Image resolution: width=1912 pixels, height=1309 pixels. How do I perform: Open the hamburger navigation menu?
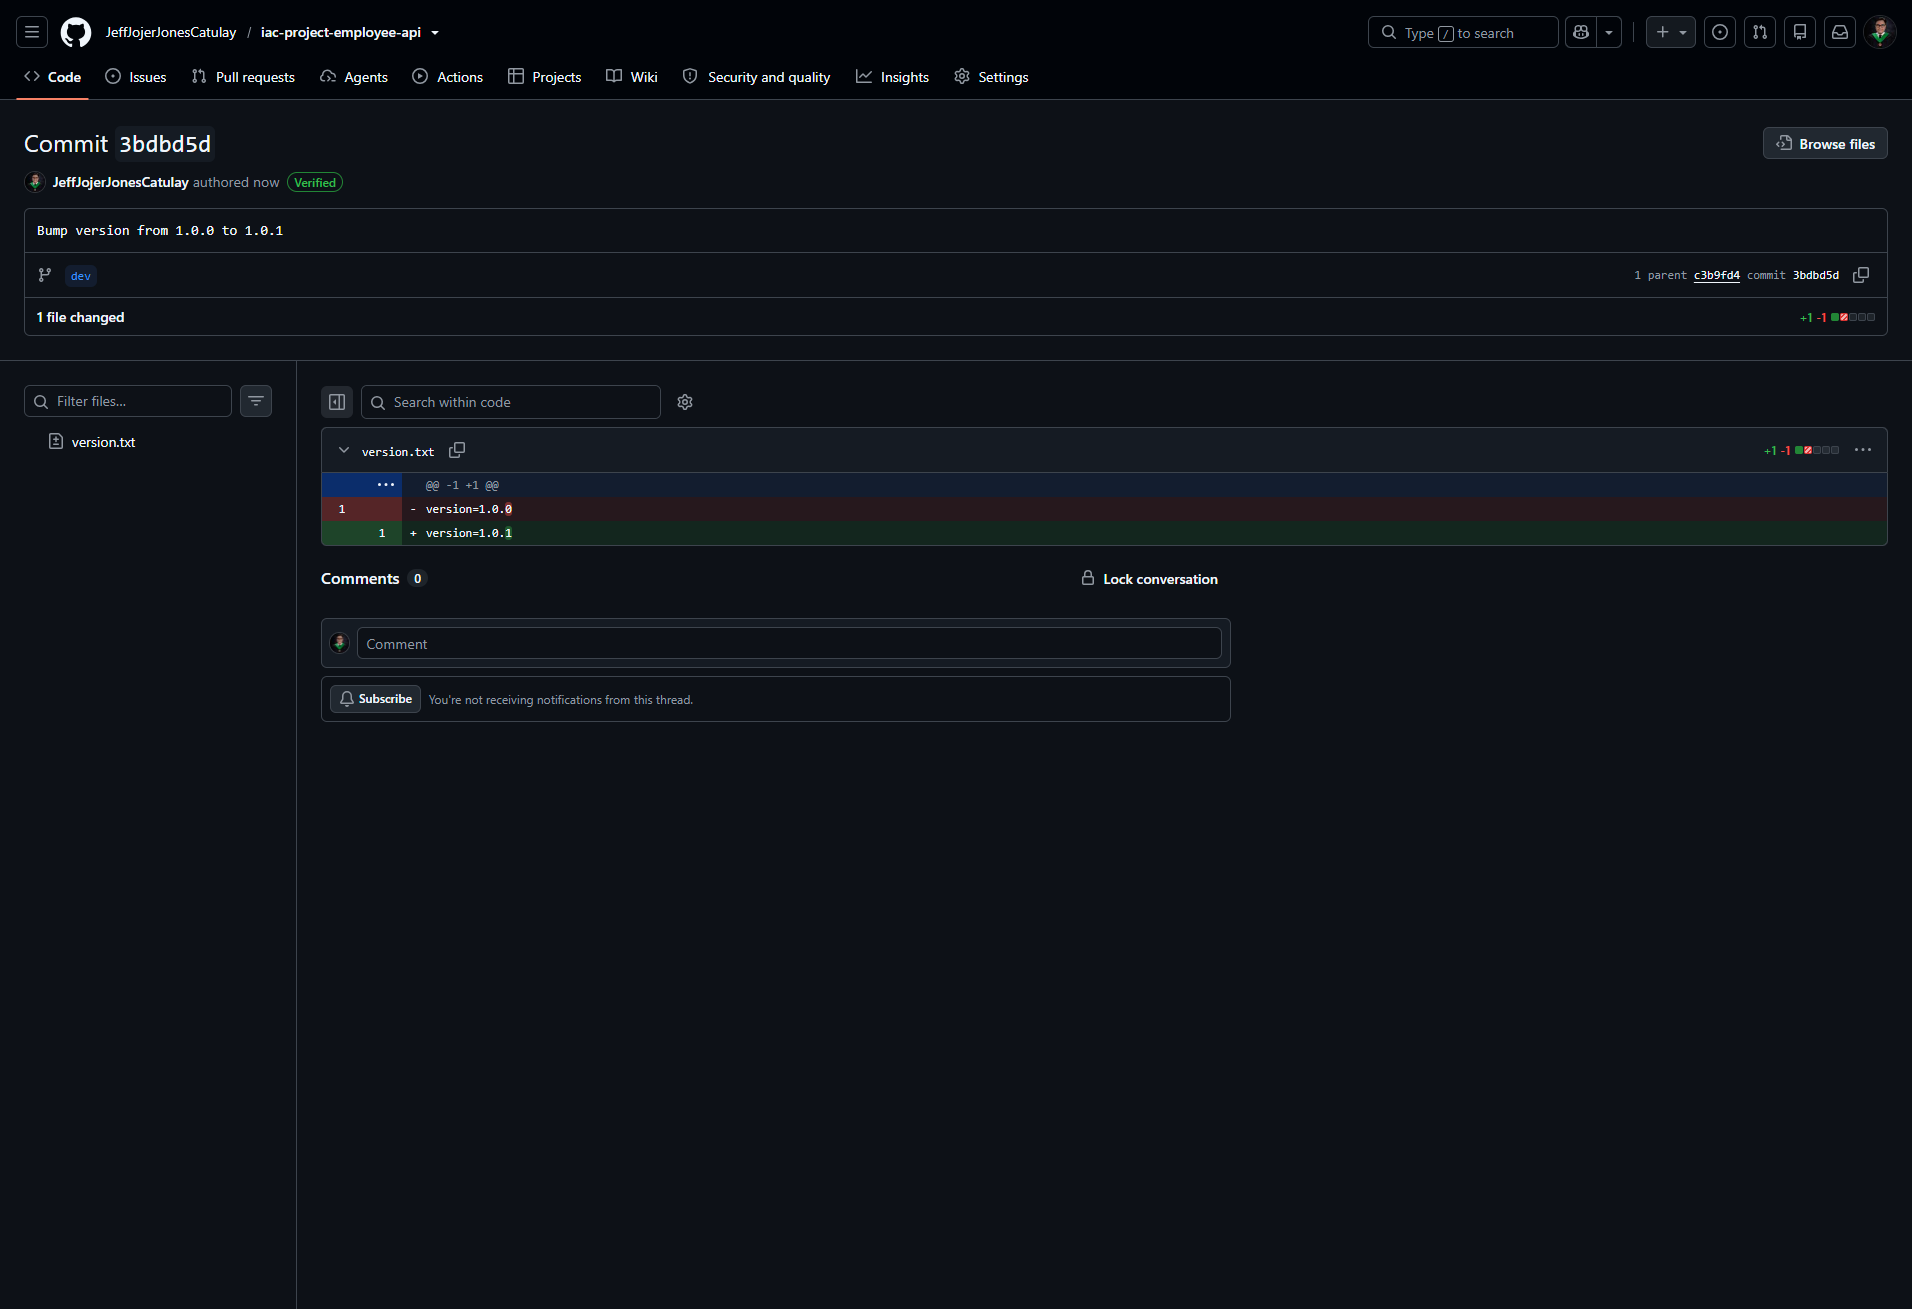pyautogui.click(x=32, y=32)
